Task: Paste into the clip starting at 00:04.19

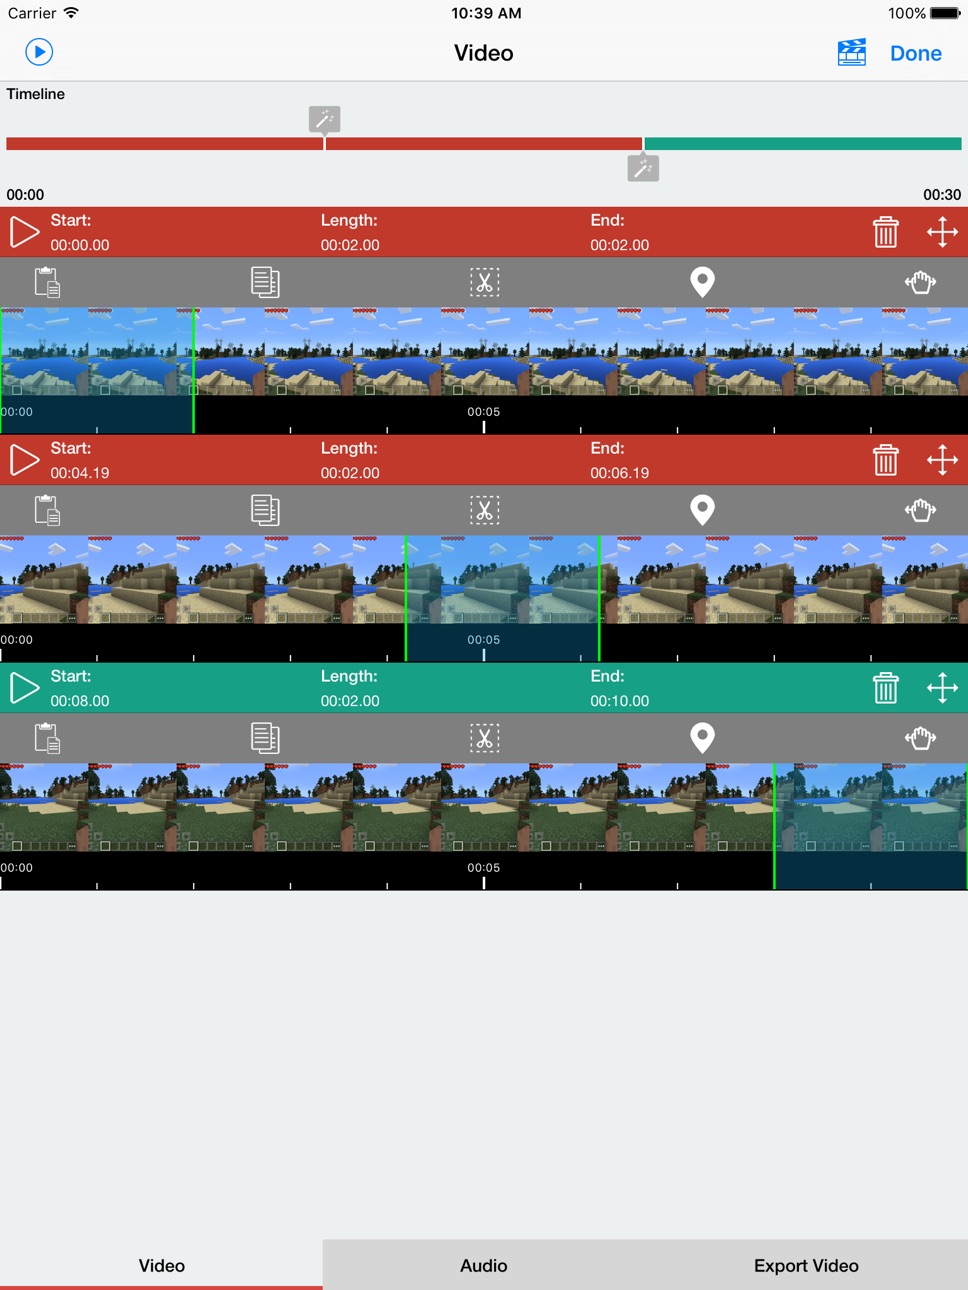Action: pos(47,510)
